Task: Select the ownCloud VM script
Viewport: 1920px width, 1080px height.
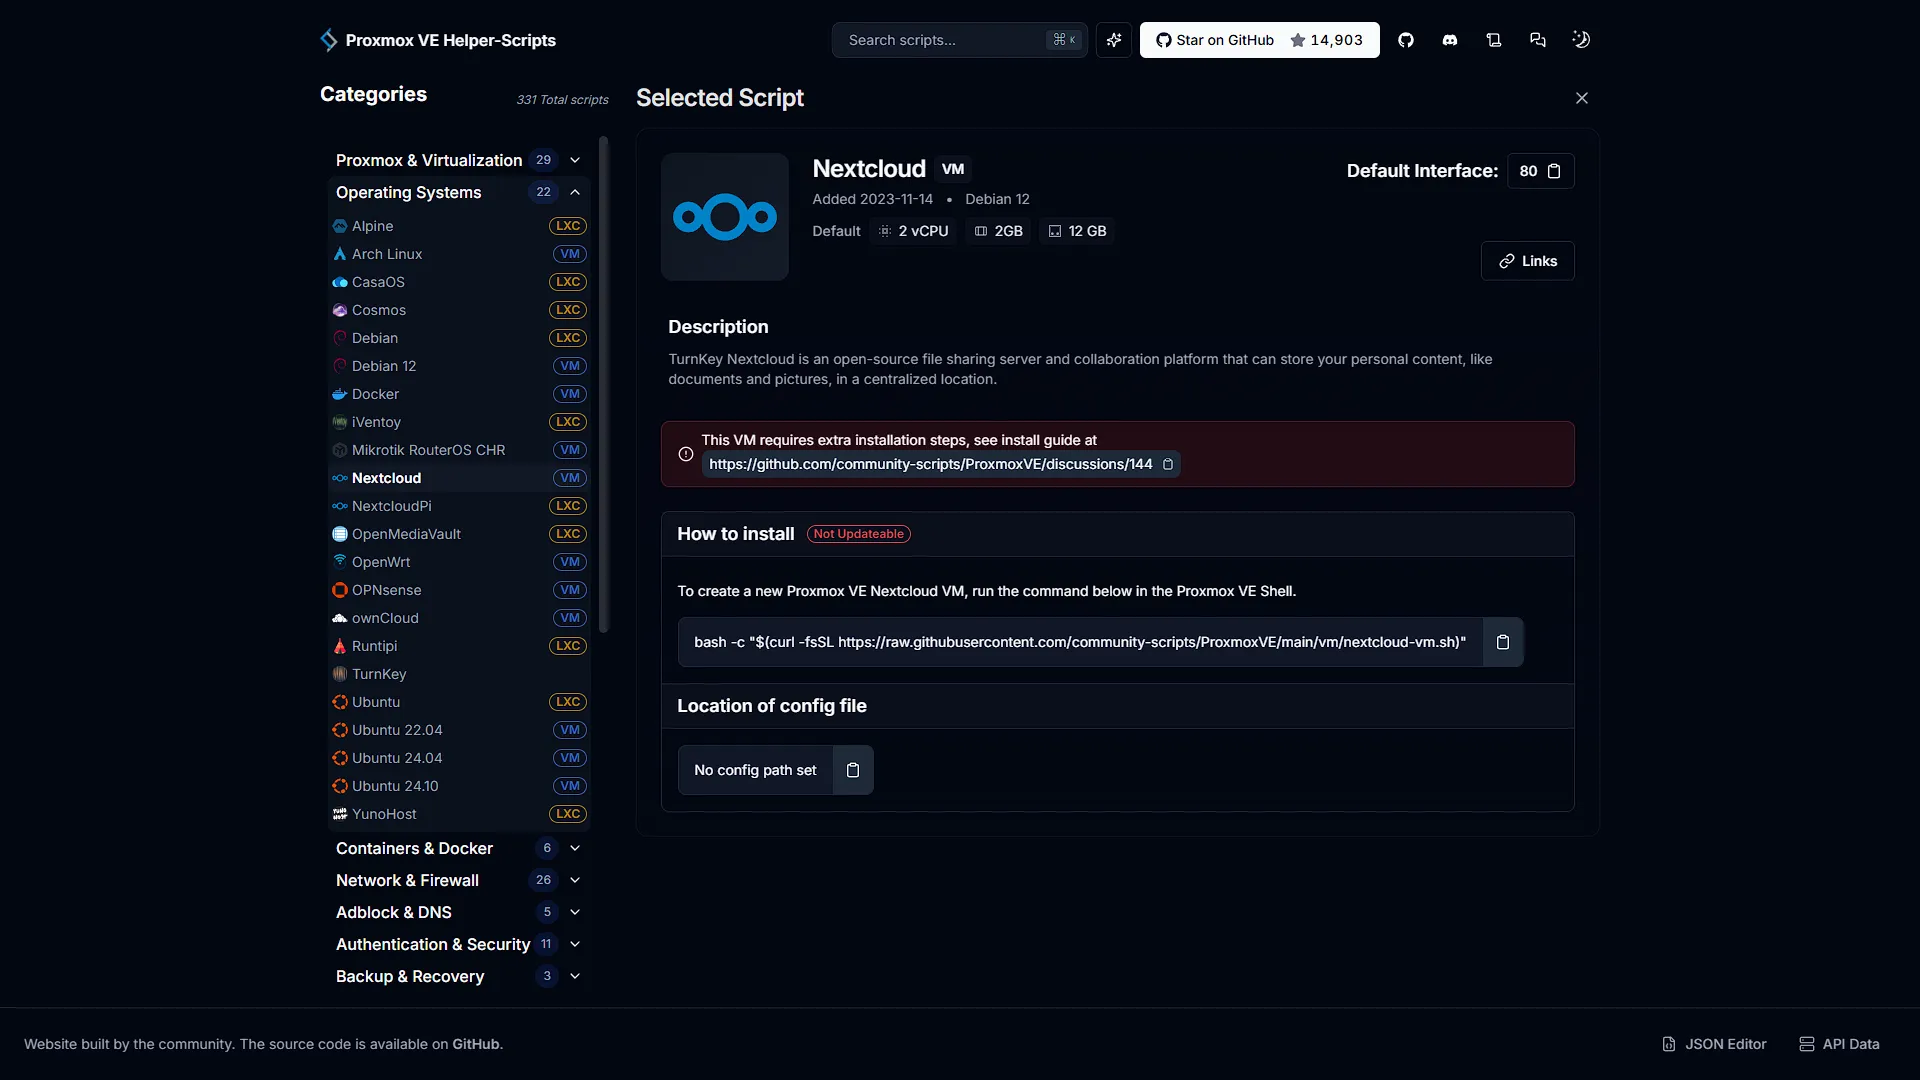Action: (459, 618)
